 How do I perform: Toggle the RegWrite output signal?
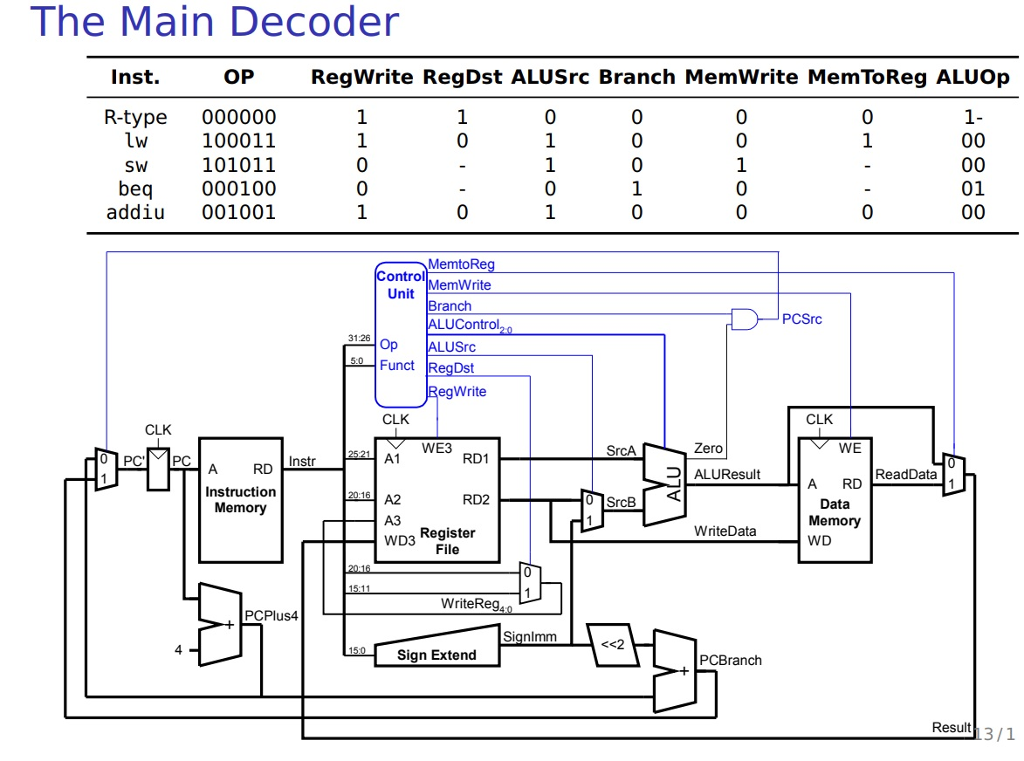click(456, 391)
